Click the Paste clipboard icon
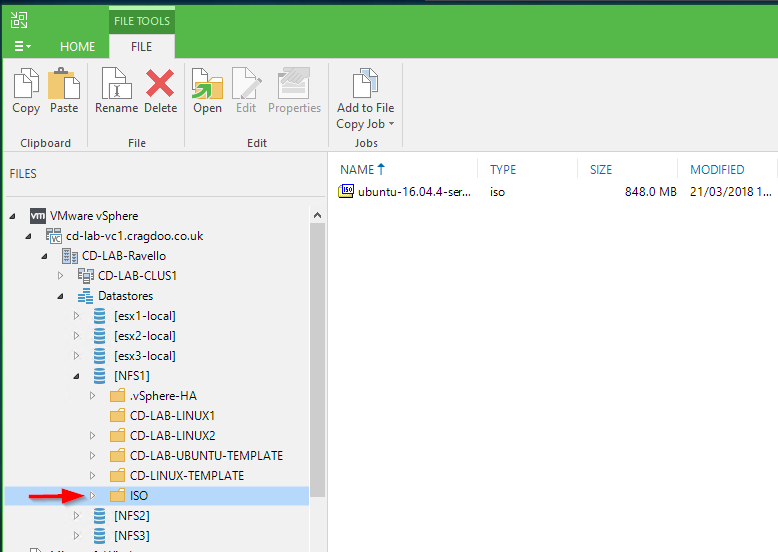The image size is (778, 552). coord(64,83)
